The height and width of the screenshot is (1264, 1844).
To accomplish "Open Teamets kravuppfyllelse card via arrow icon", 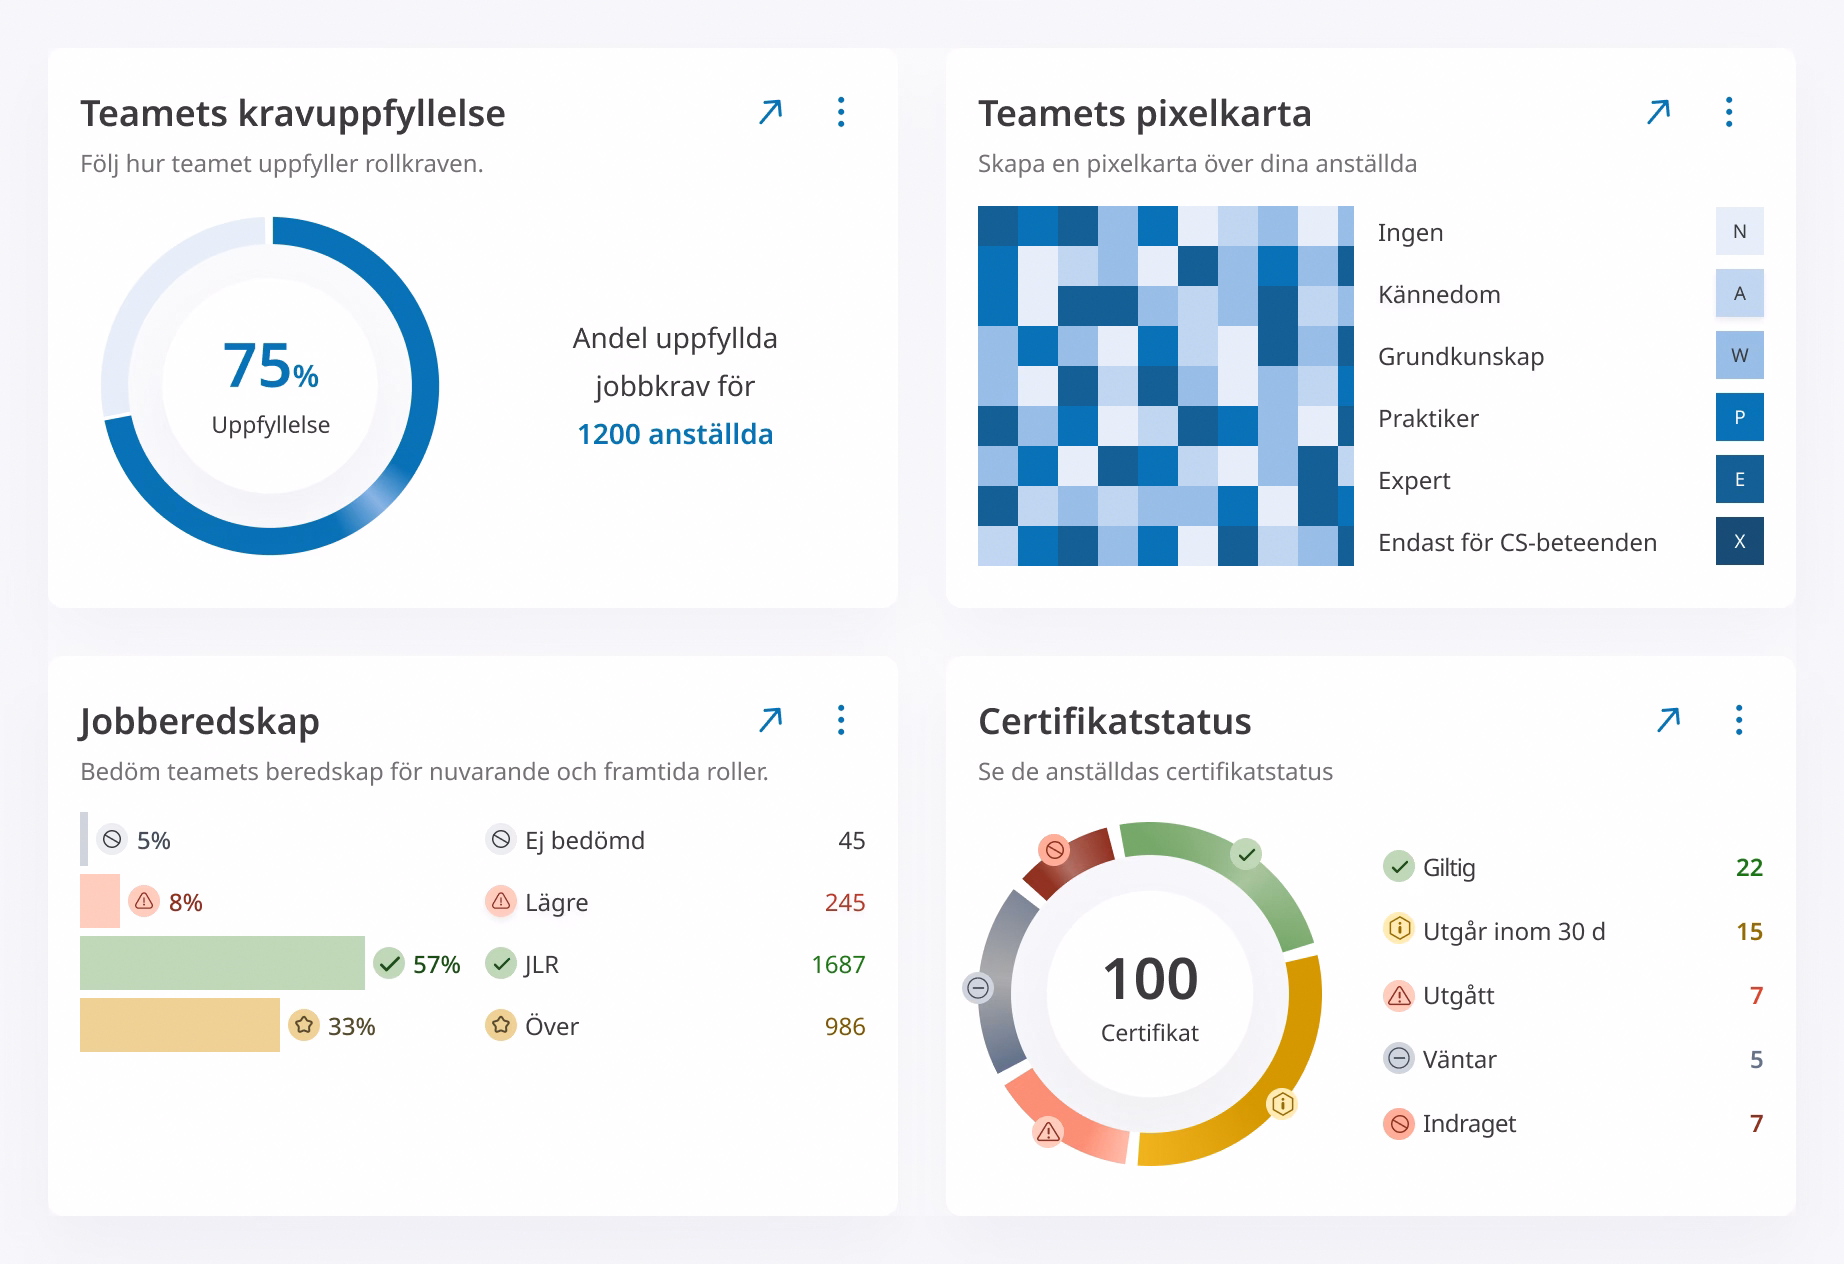I will pos(770,112).
